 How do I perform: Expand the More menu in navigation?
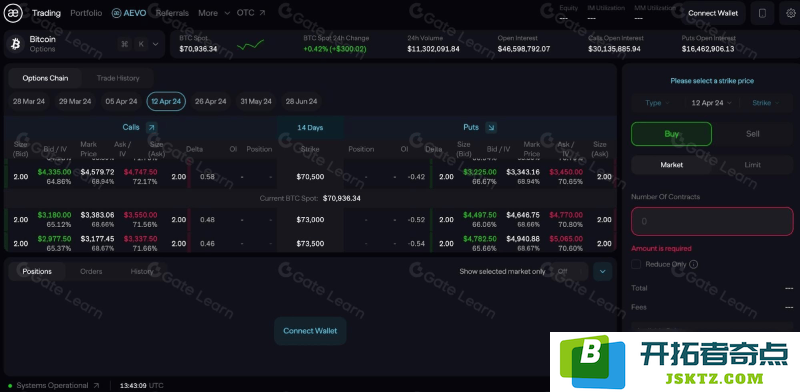pyautogui.click(x=214, y=13)
